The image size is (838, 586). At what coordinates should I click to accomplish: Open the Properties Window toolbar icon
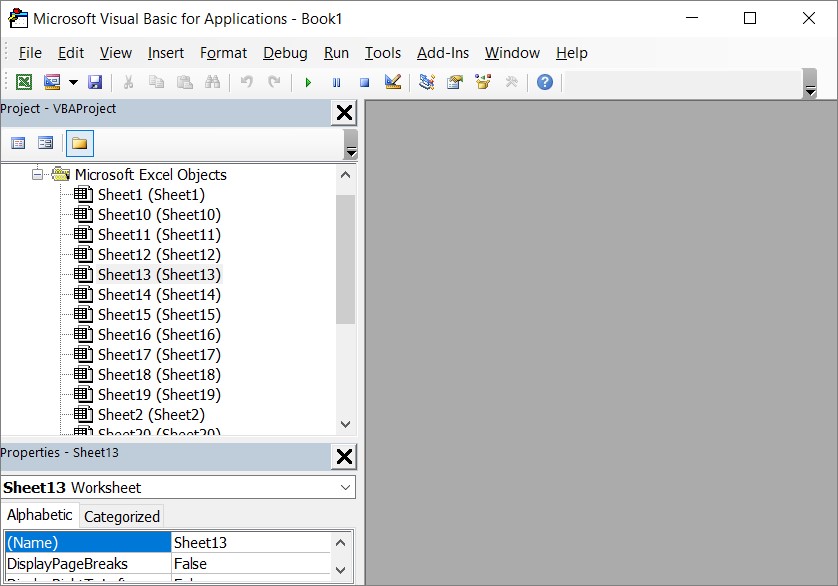(x=455, y=82)
